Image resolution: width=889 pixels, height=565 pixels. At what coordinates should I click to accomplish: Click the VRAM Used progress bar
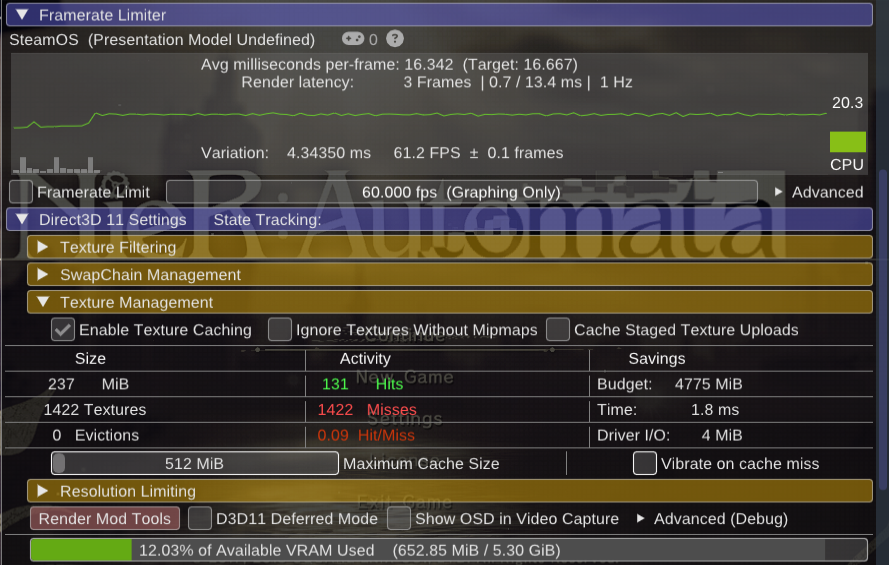click(448, 550)
